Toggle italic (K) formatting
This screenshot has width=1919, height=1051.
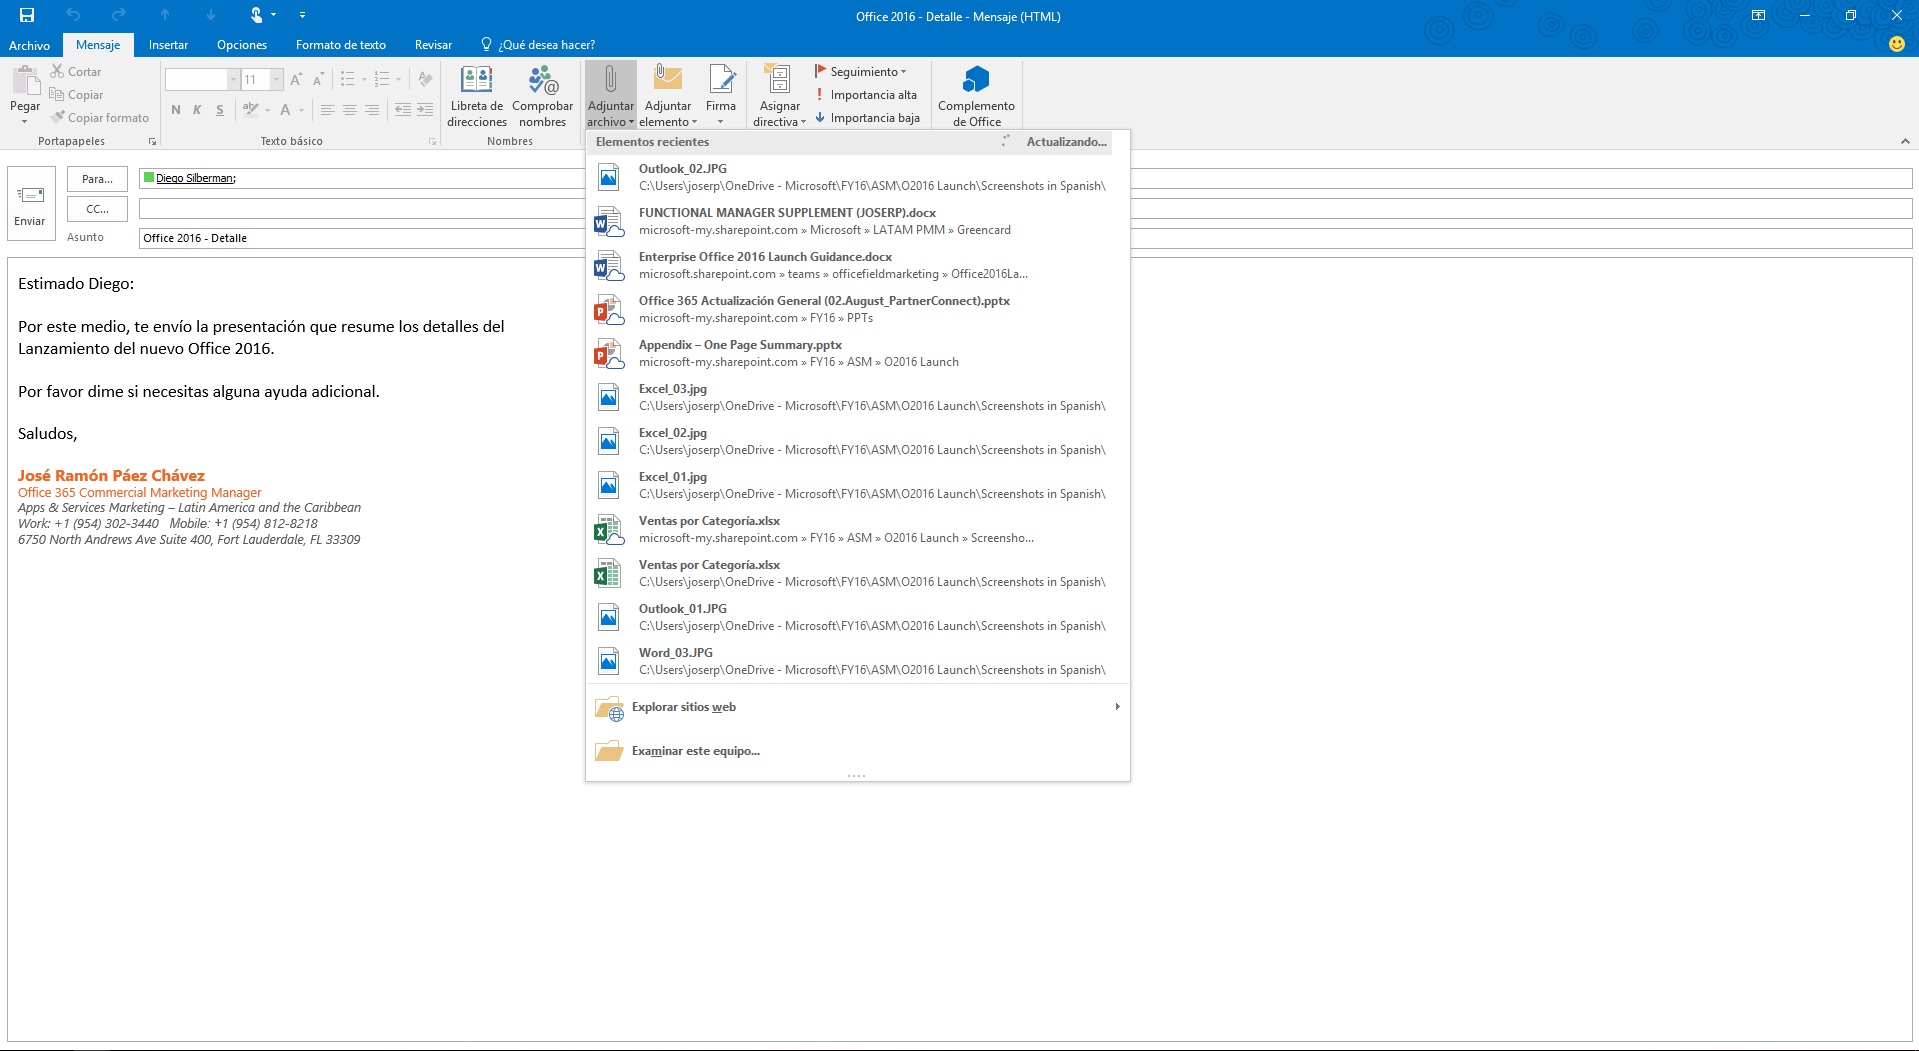(197, 110)
